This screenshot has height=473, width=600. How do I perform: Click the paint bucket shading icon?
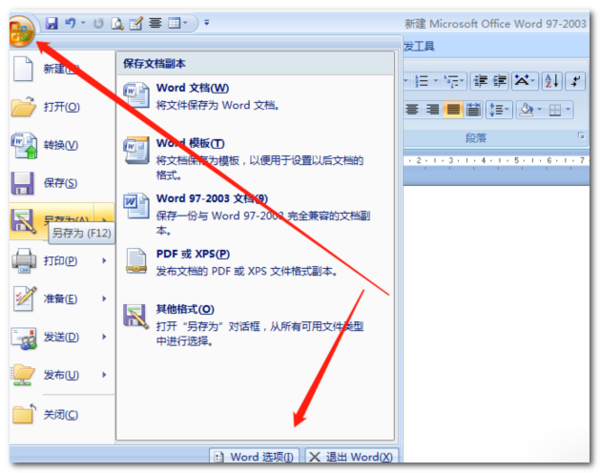[x=526, y=110]
